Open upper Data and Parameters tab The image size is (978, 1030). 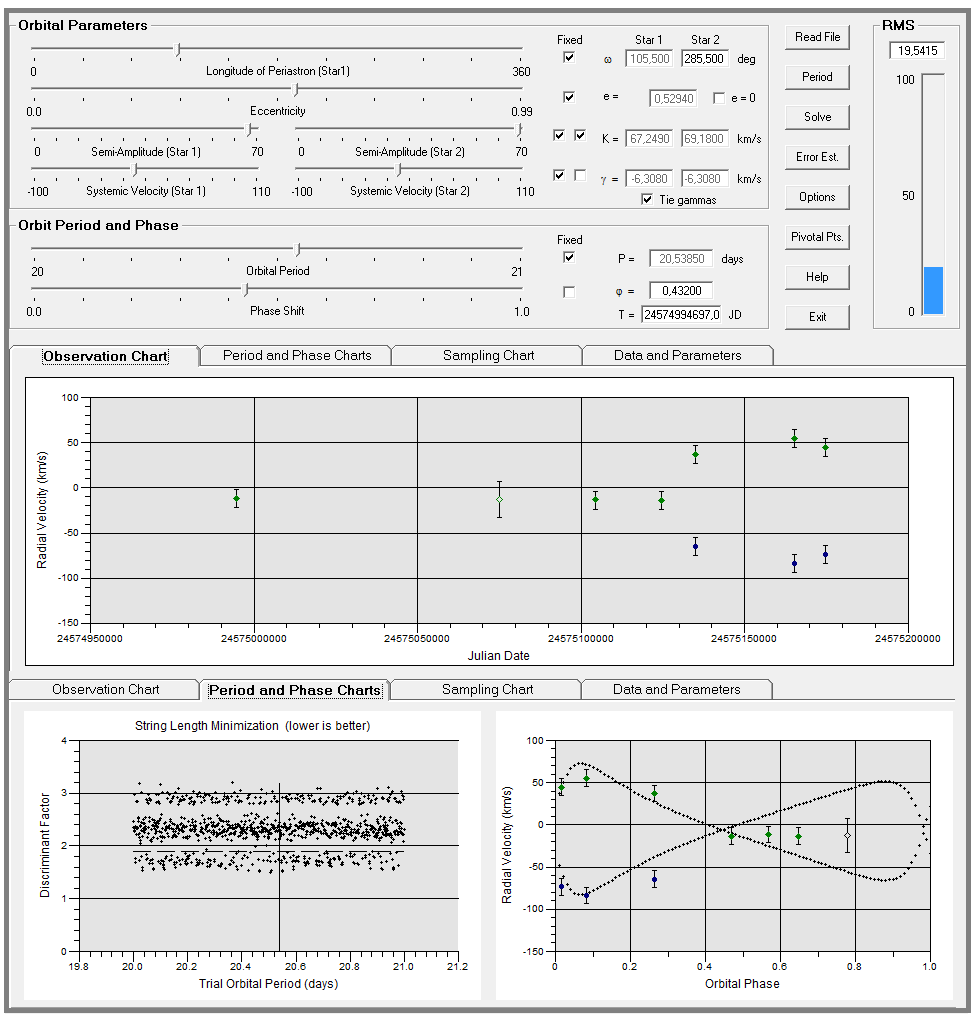(677, 355)
